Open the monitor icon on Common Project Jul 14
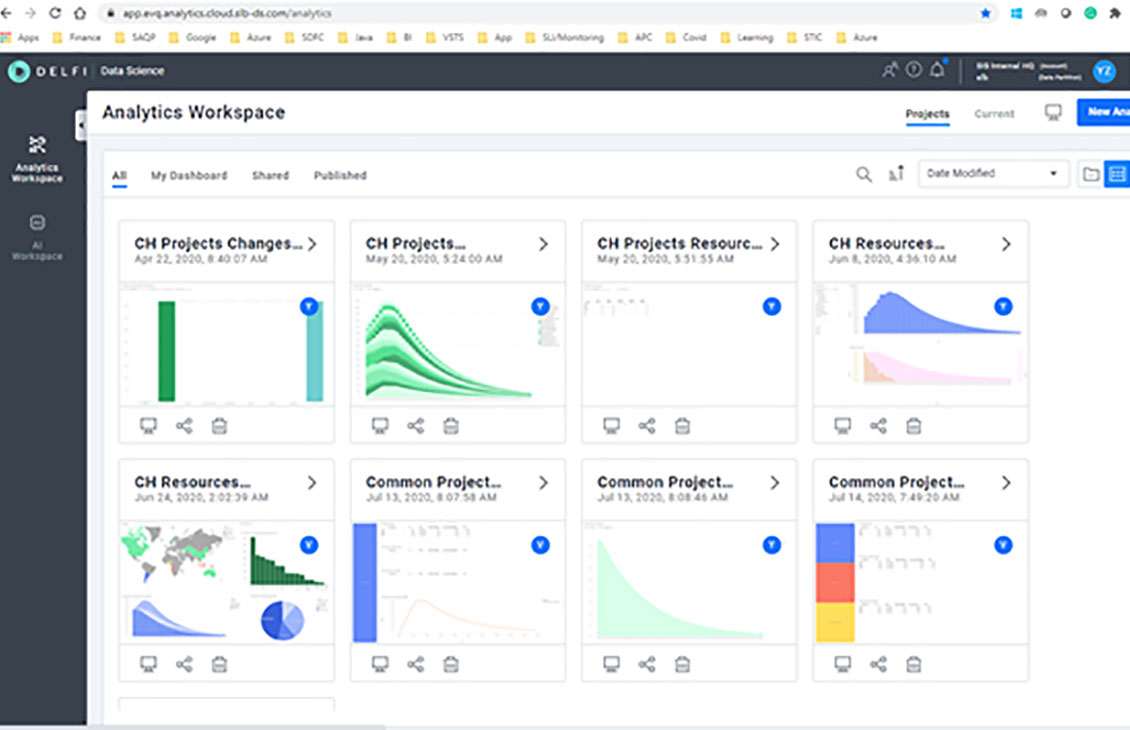The image size is (1130, 730). pos(843,663)
